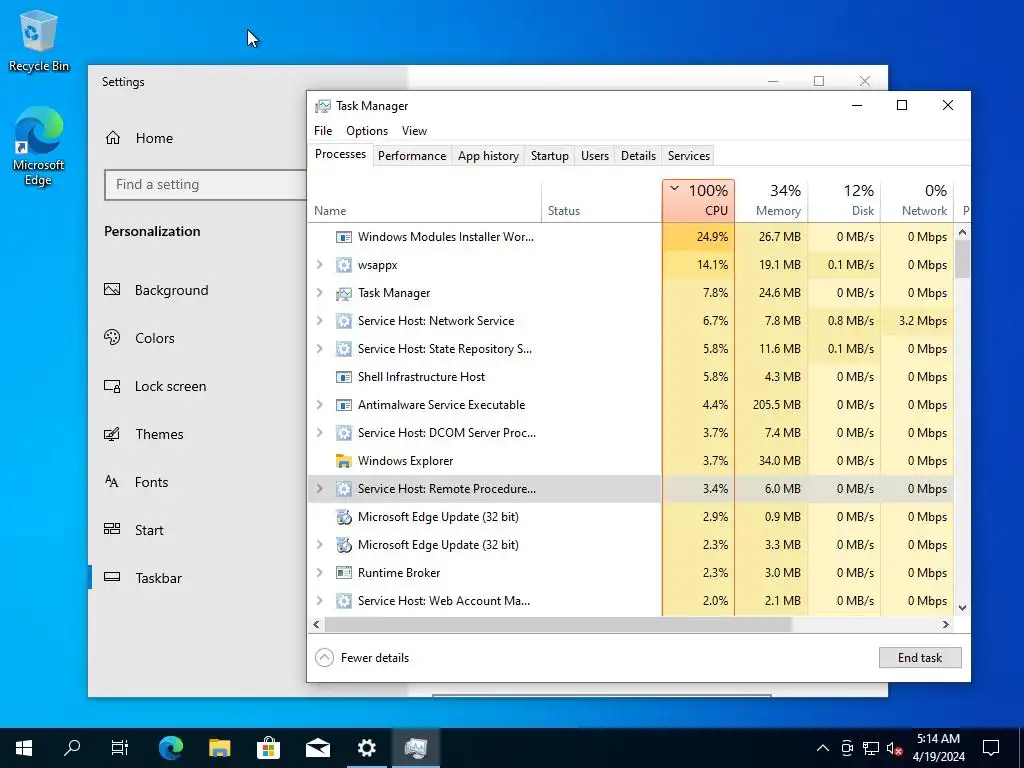Switch to the Details tab
This screenshot has width=1024, height=768.
click(638, 155)
